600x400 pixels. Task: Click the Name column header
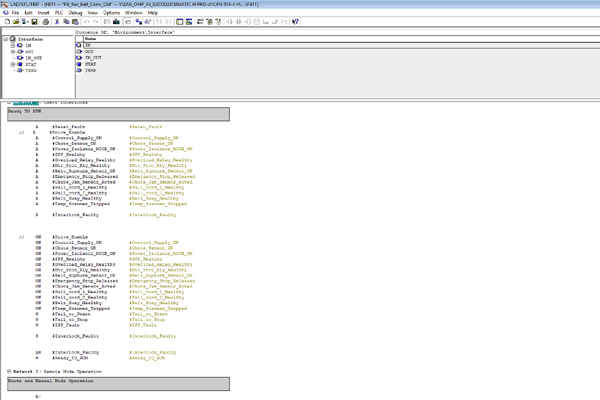point(341,39)
